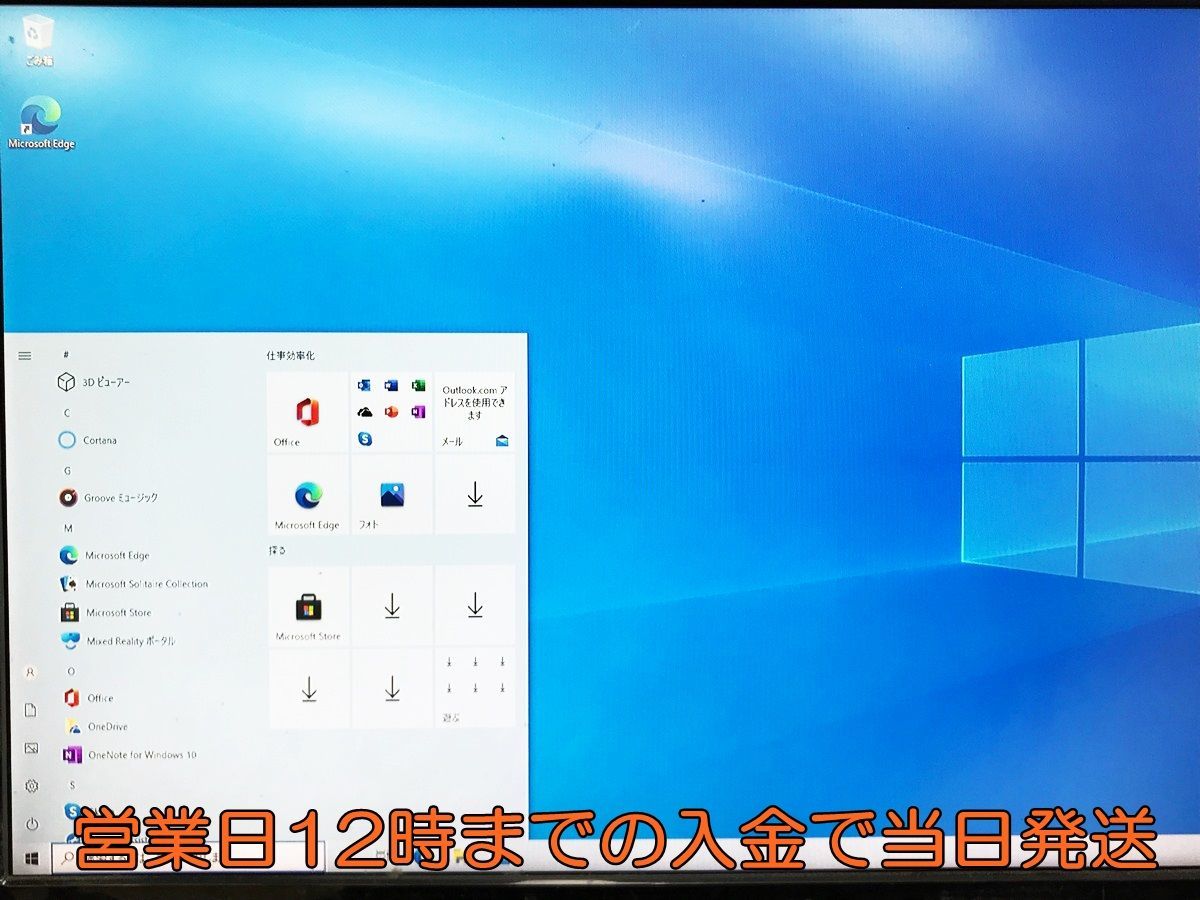This screenshot has width=1200, height=900.
Task: Click the O letter header in app list
Action: (x=70, y=670)
